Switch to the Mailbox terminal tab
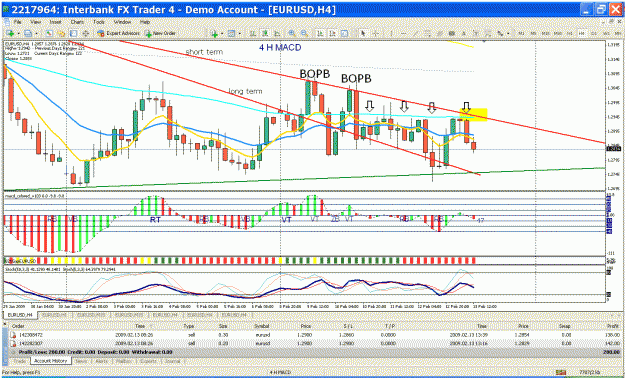The width and height of the screenshot is (625, 378). tap(124, 361)
